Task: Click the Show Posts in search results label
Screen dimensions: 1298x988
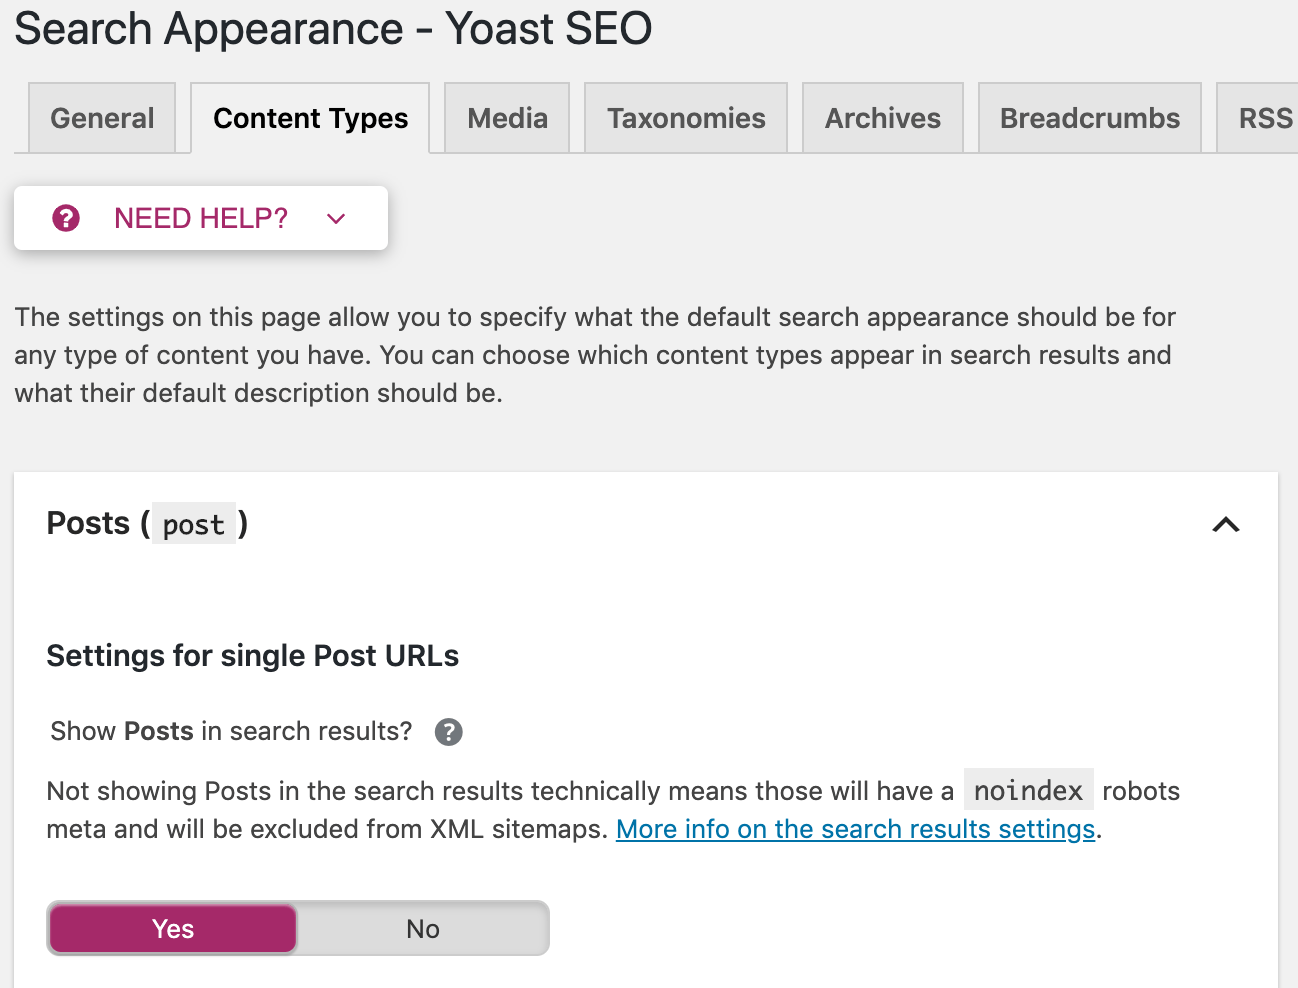Action: [231, 732]
